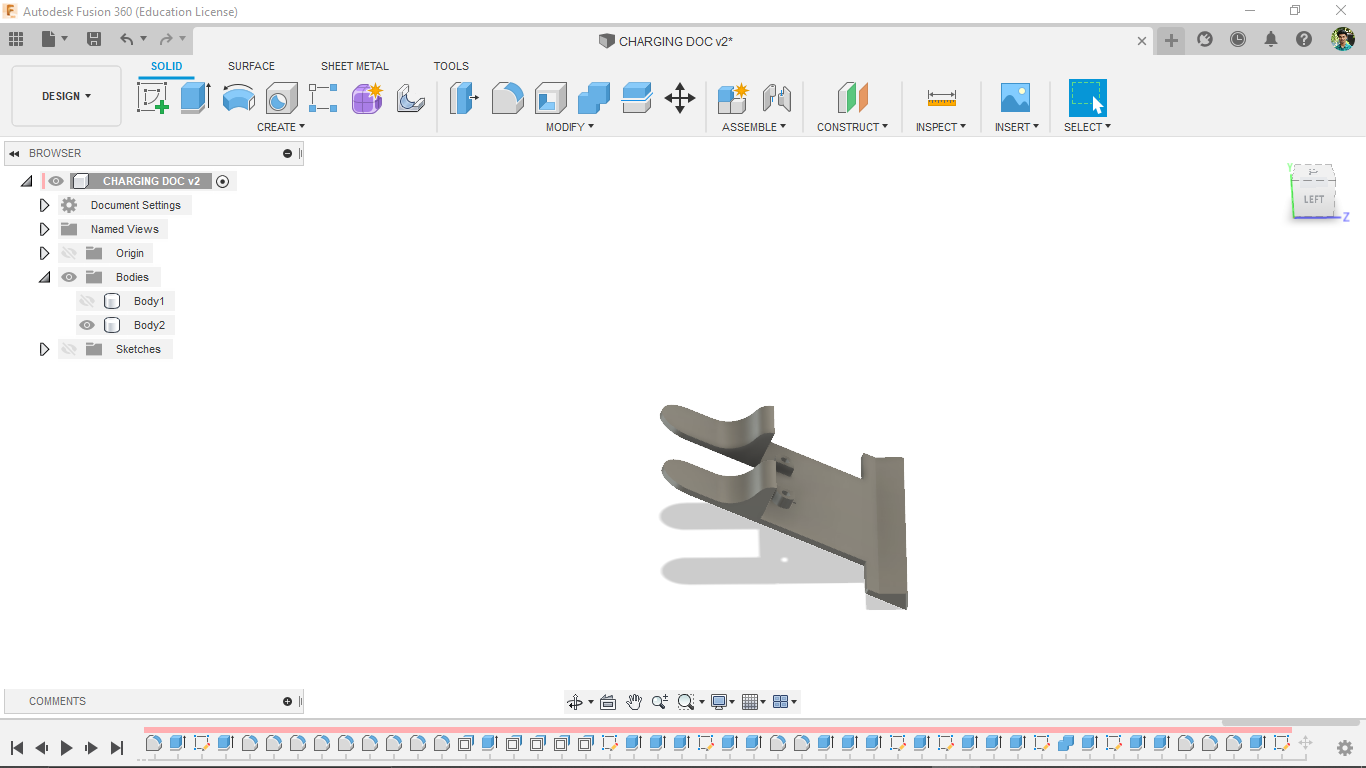
Task: Click the purple Create Form icon
Action: coord(367,98)
